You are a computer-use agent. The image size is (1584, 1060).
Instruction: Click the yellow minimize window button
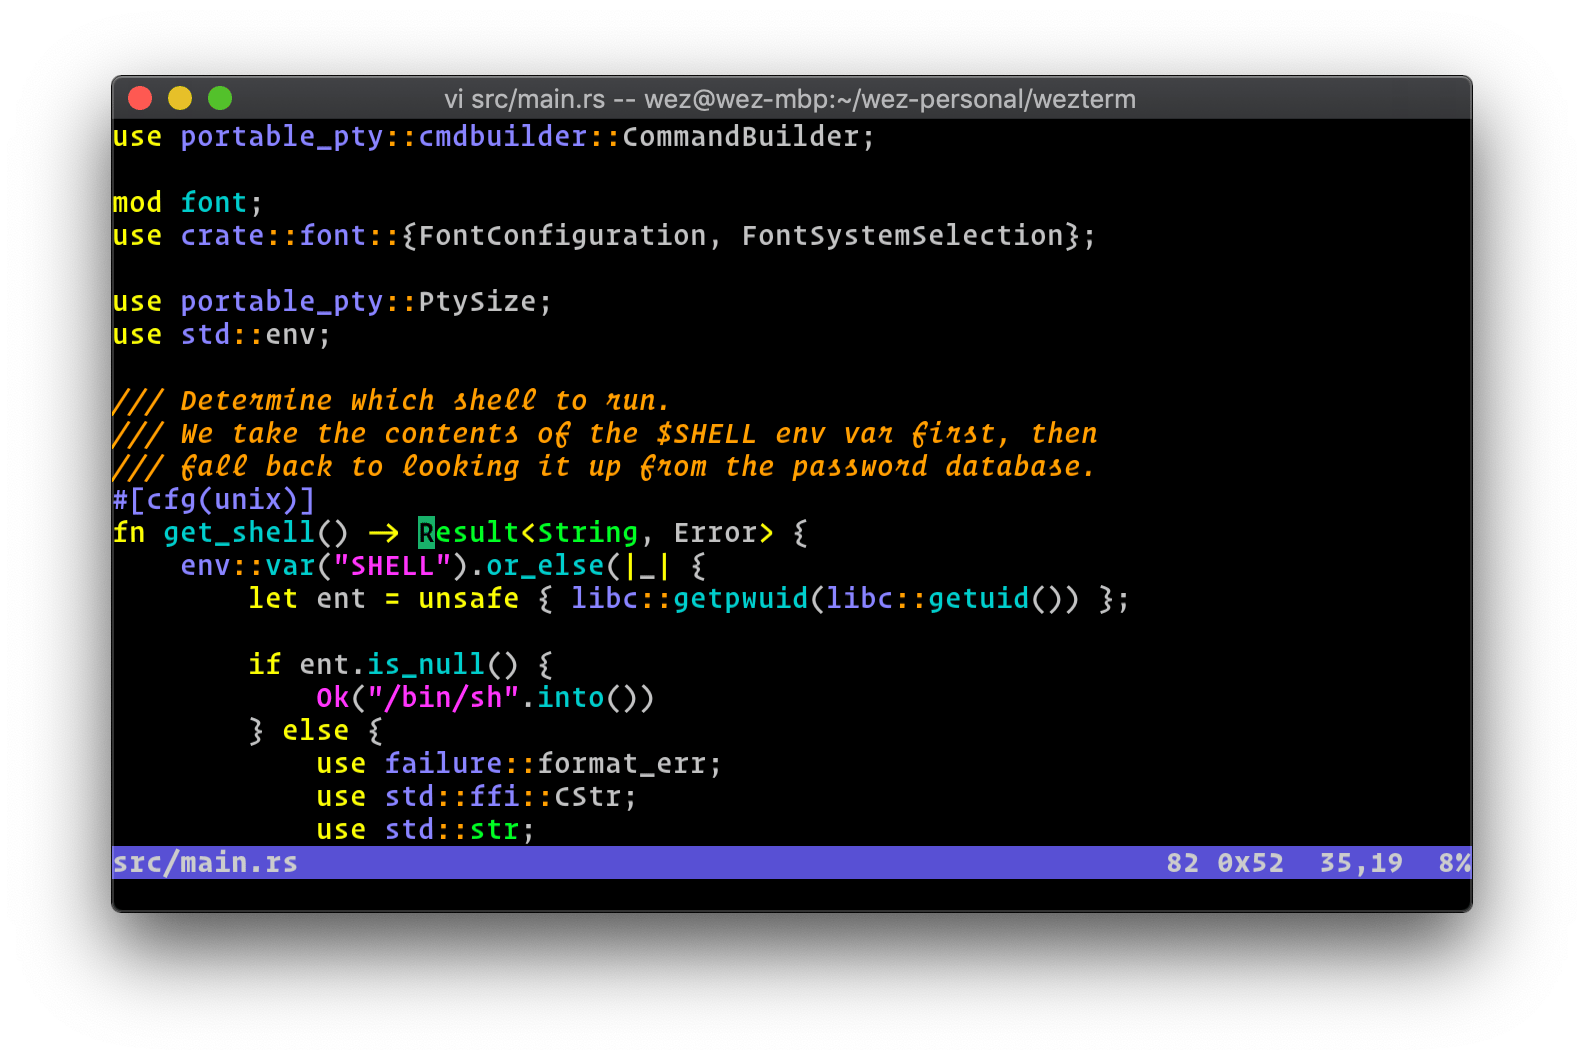point(180,98)
